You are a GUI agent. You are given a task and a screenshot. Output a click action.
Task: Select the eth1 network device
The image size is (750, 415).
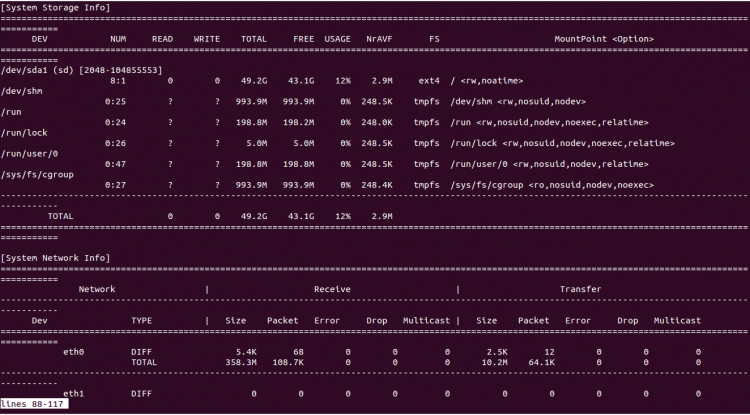click(74, 394)
